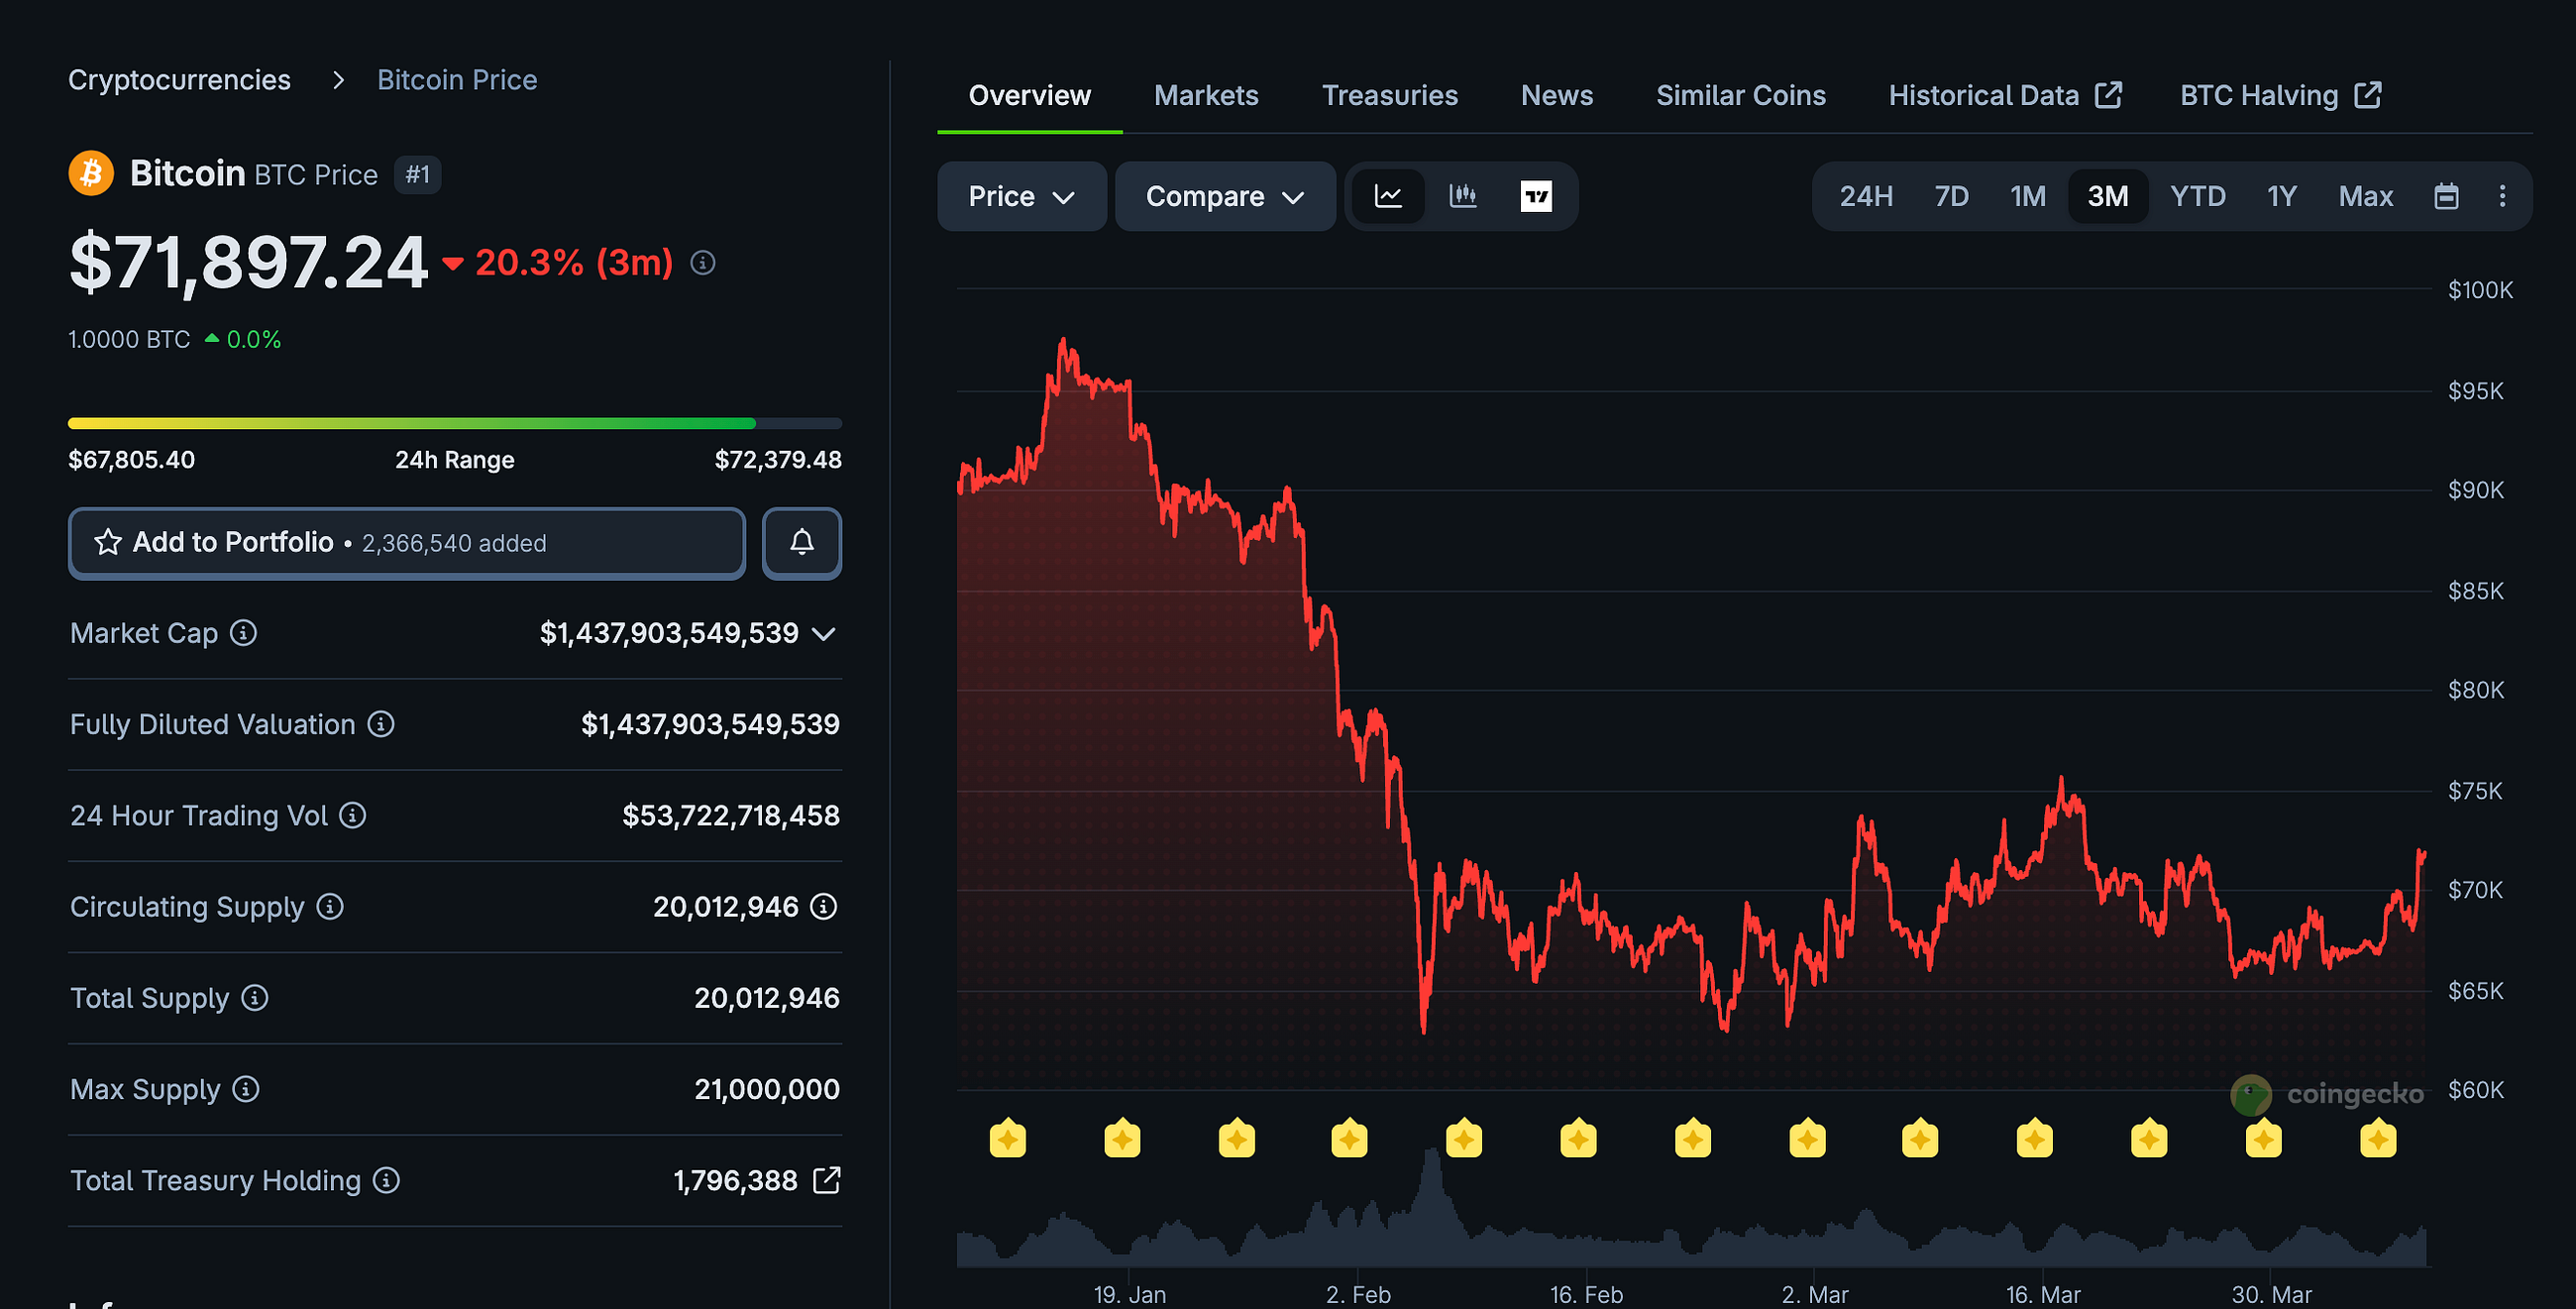Click the $71,897.24 price value

tap(248, 263)
